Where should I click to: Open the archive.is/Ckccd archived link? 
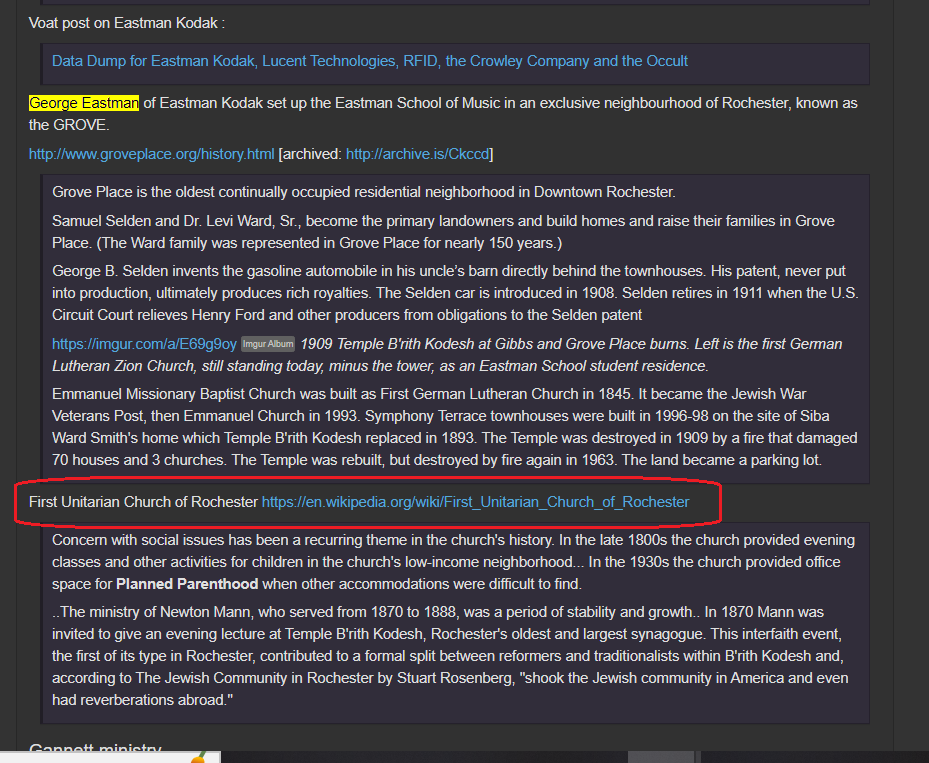pos(418,154)
